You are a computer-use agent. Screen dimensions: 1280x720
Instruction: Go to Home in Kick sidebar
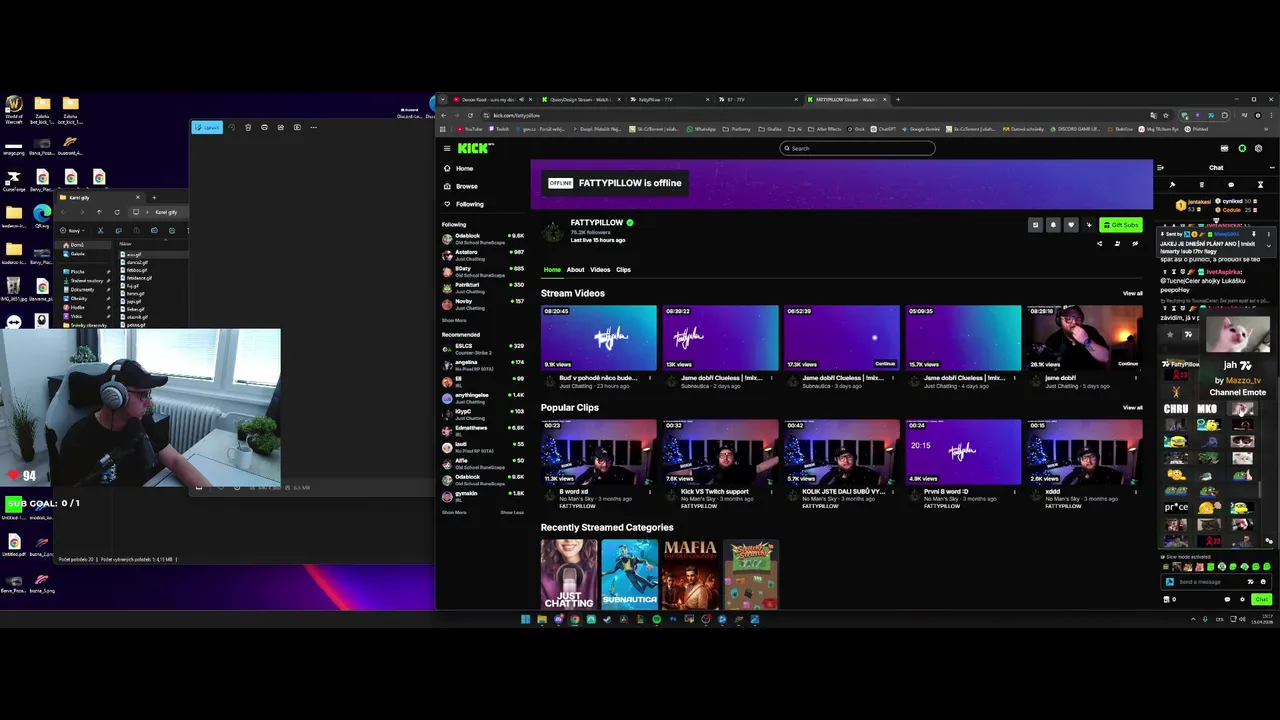coord(464,168)
